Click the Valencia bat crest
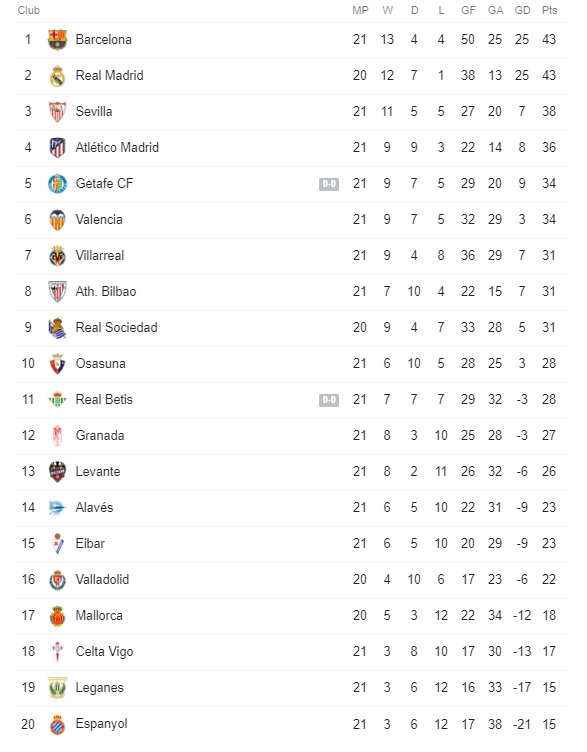The image size is (587, 752). point(57,220)
